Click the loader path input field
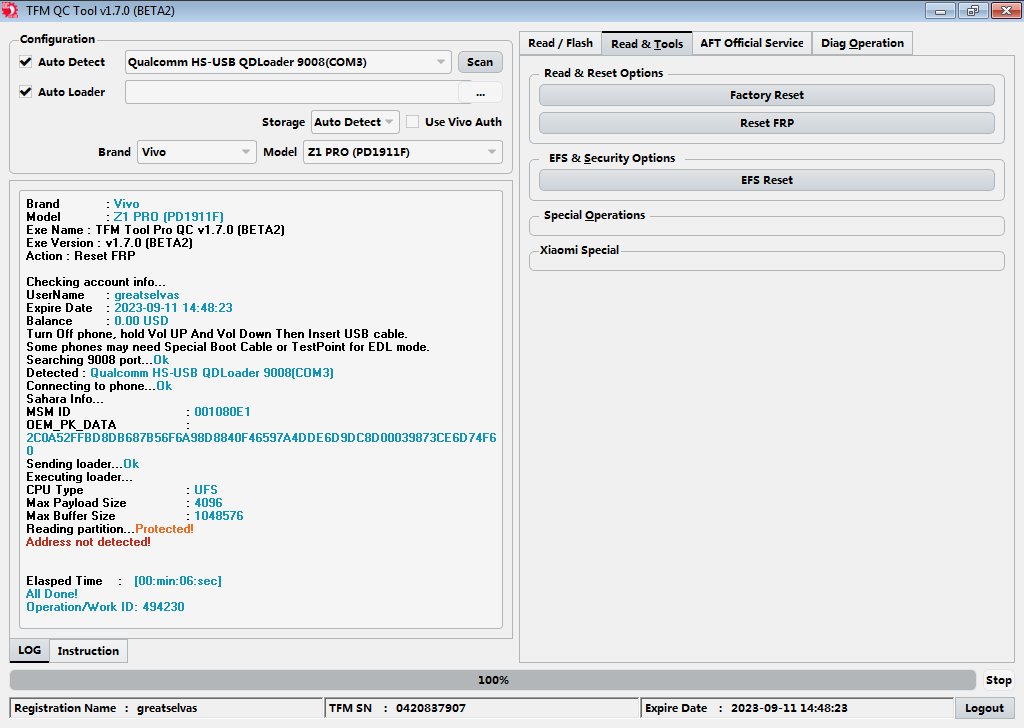This screenshot has width=1024, height=728. pyautogui.click(x=292, y=93)
